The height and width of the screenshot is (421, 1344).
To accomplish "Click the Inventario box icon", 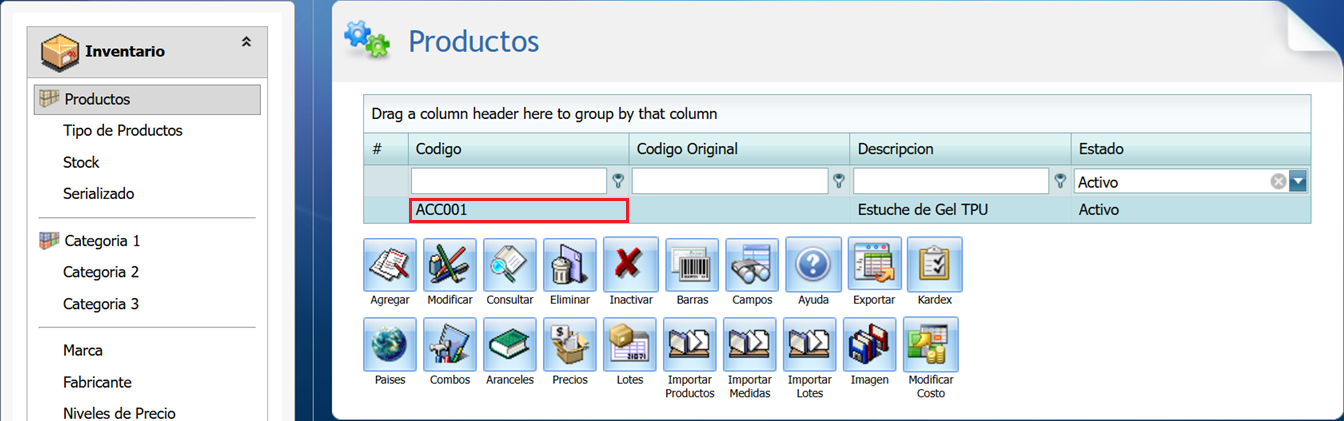I will (x=60, y=52).
